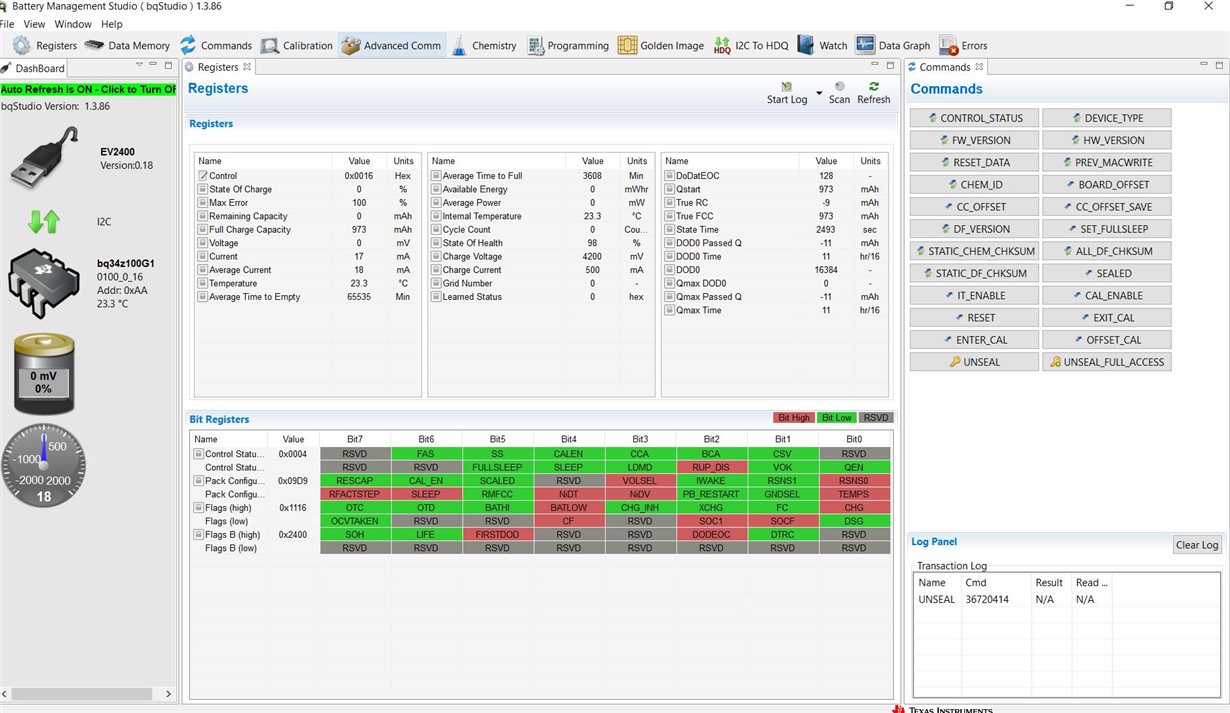Screen dimensions: 1230x713
Task: Click the bq34z100G1 chip icon
Action: pos(43,283)
